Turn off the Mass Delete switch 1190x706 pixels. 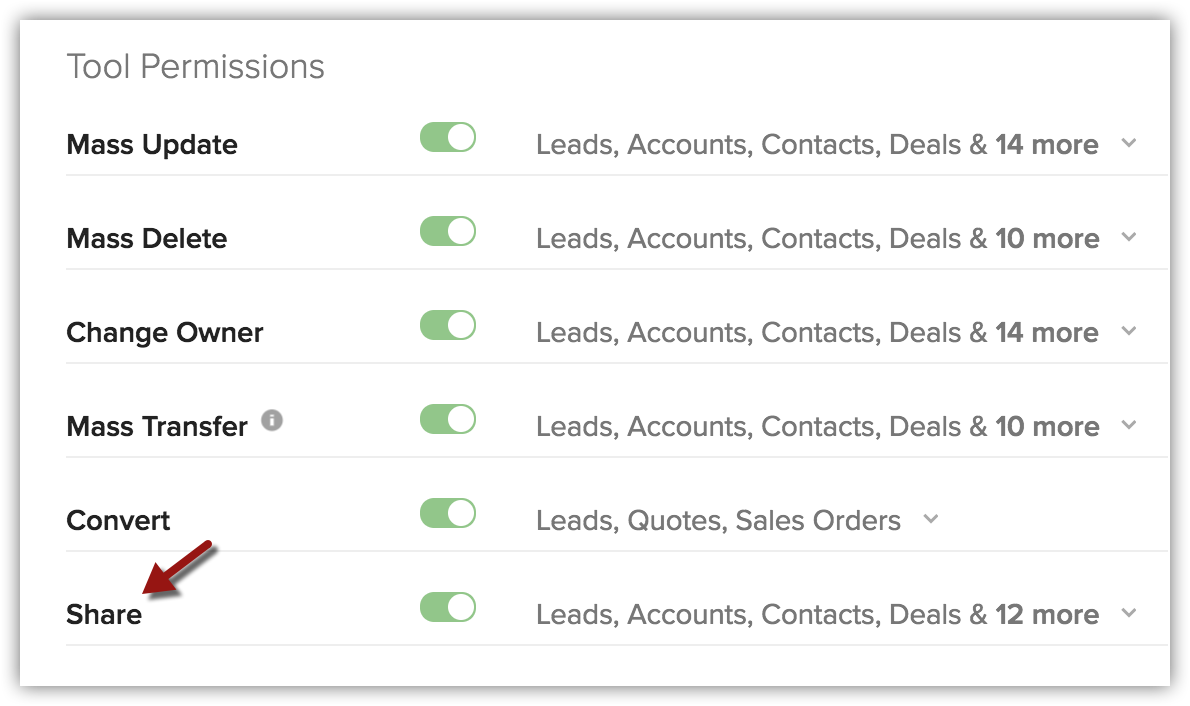coord(448,232)
